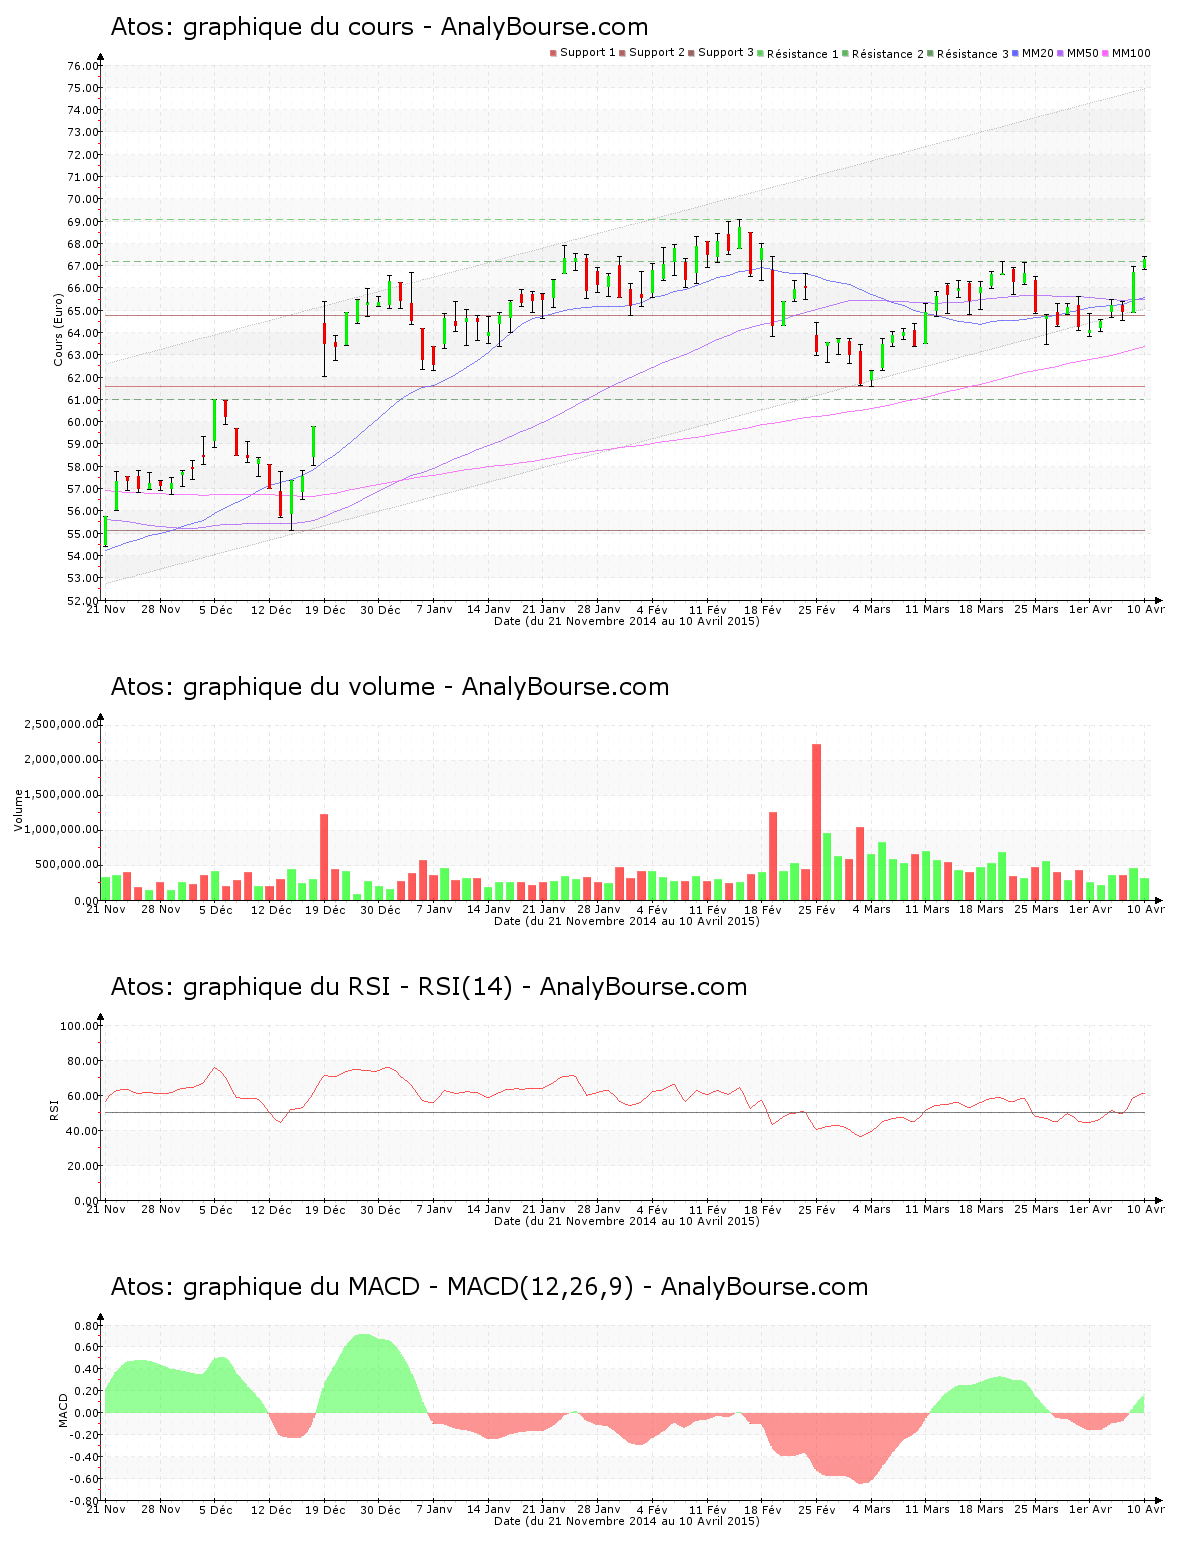Click '4 Mars' date label under volume chart

tap(872, 910)
